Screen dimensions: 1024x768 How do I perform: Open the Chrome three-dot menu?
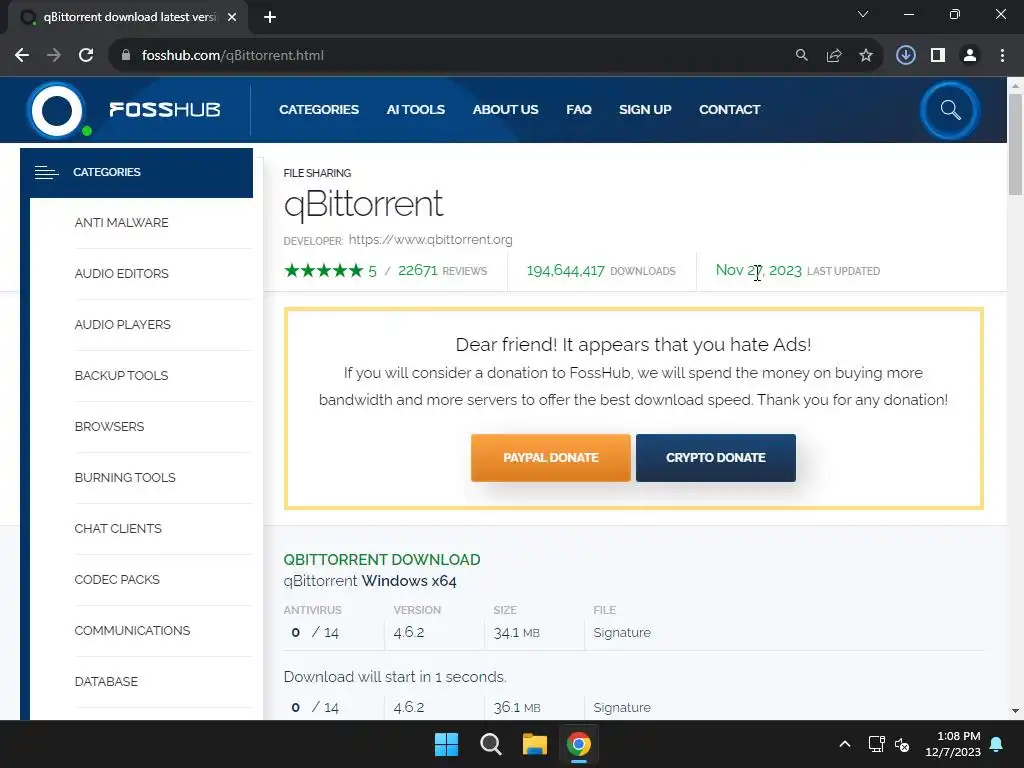[x=1002, y=56]
